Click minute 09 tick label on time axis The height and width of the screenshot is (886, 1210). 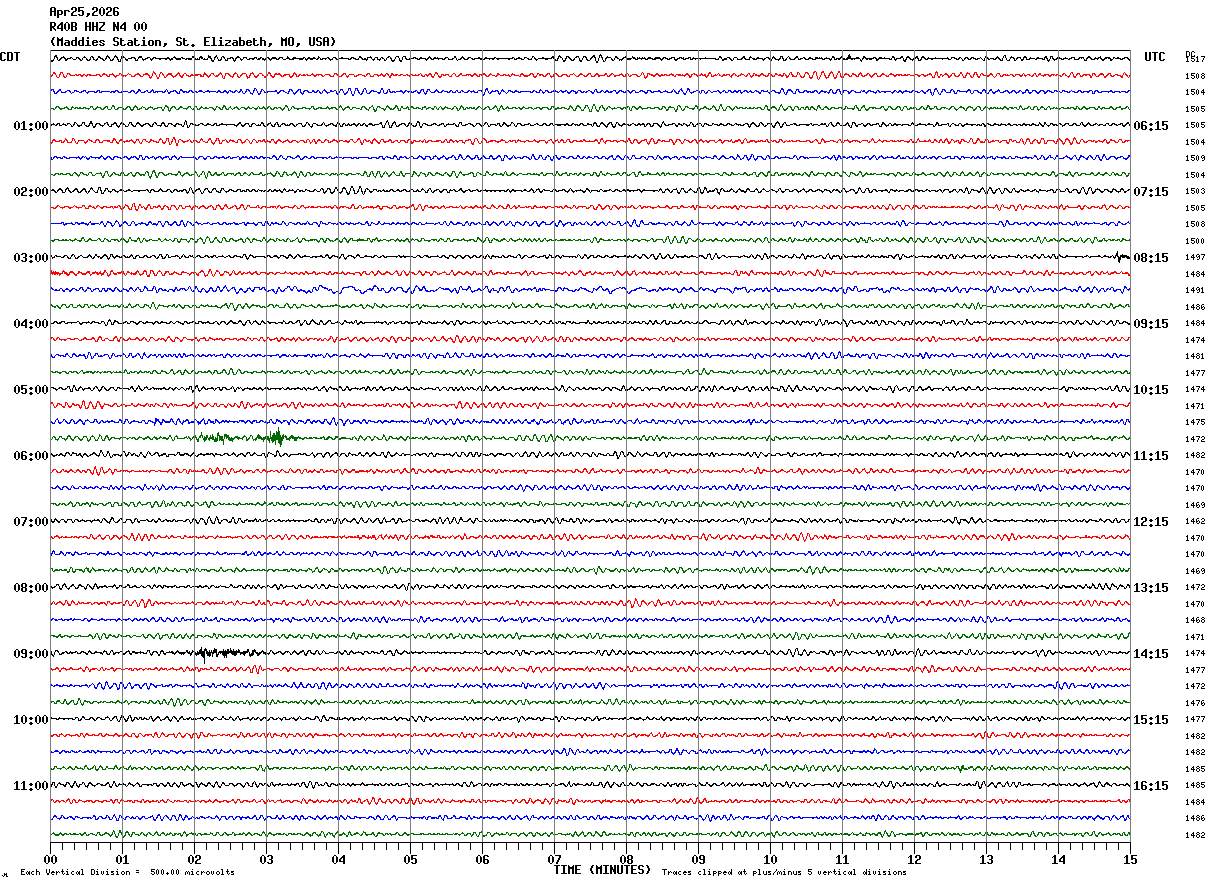tap(698, 859)
